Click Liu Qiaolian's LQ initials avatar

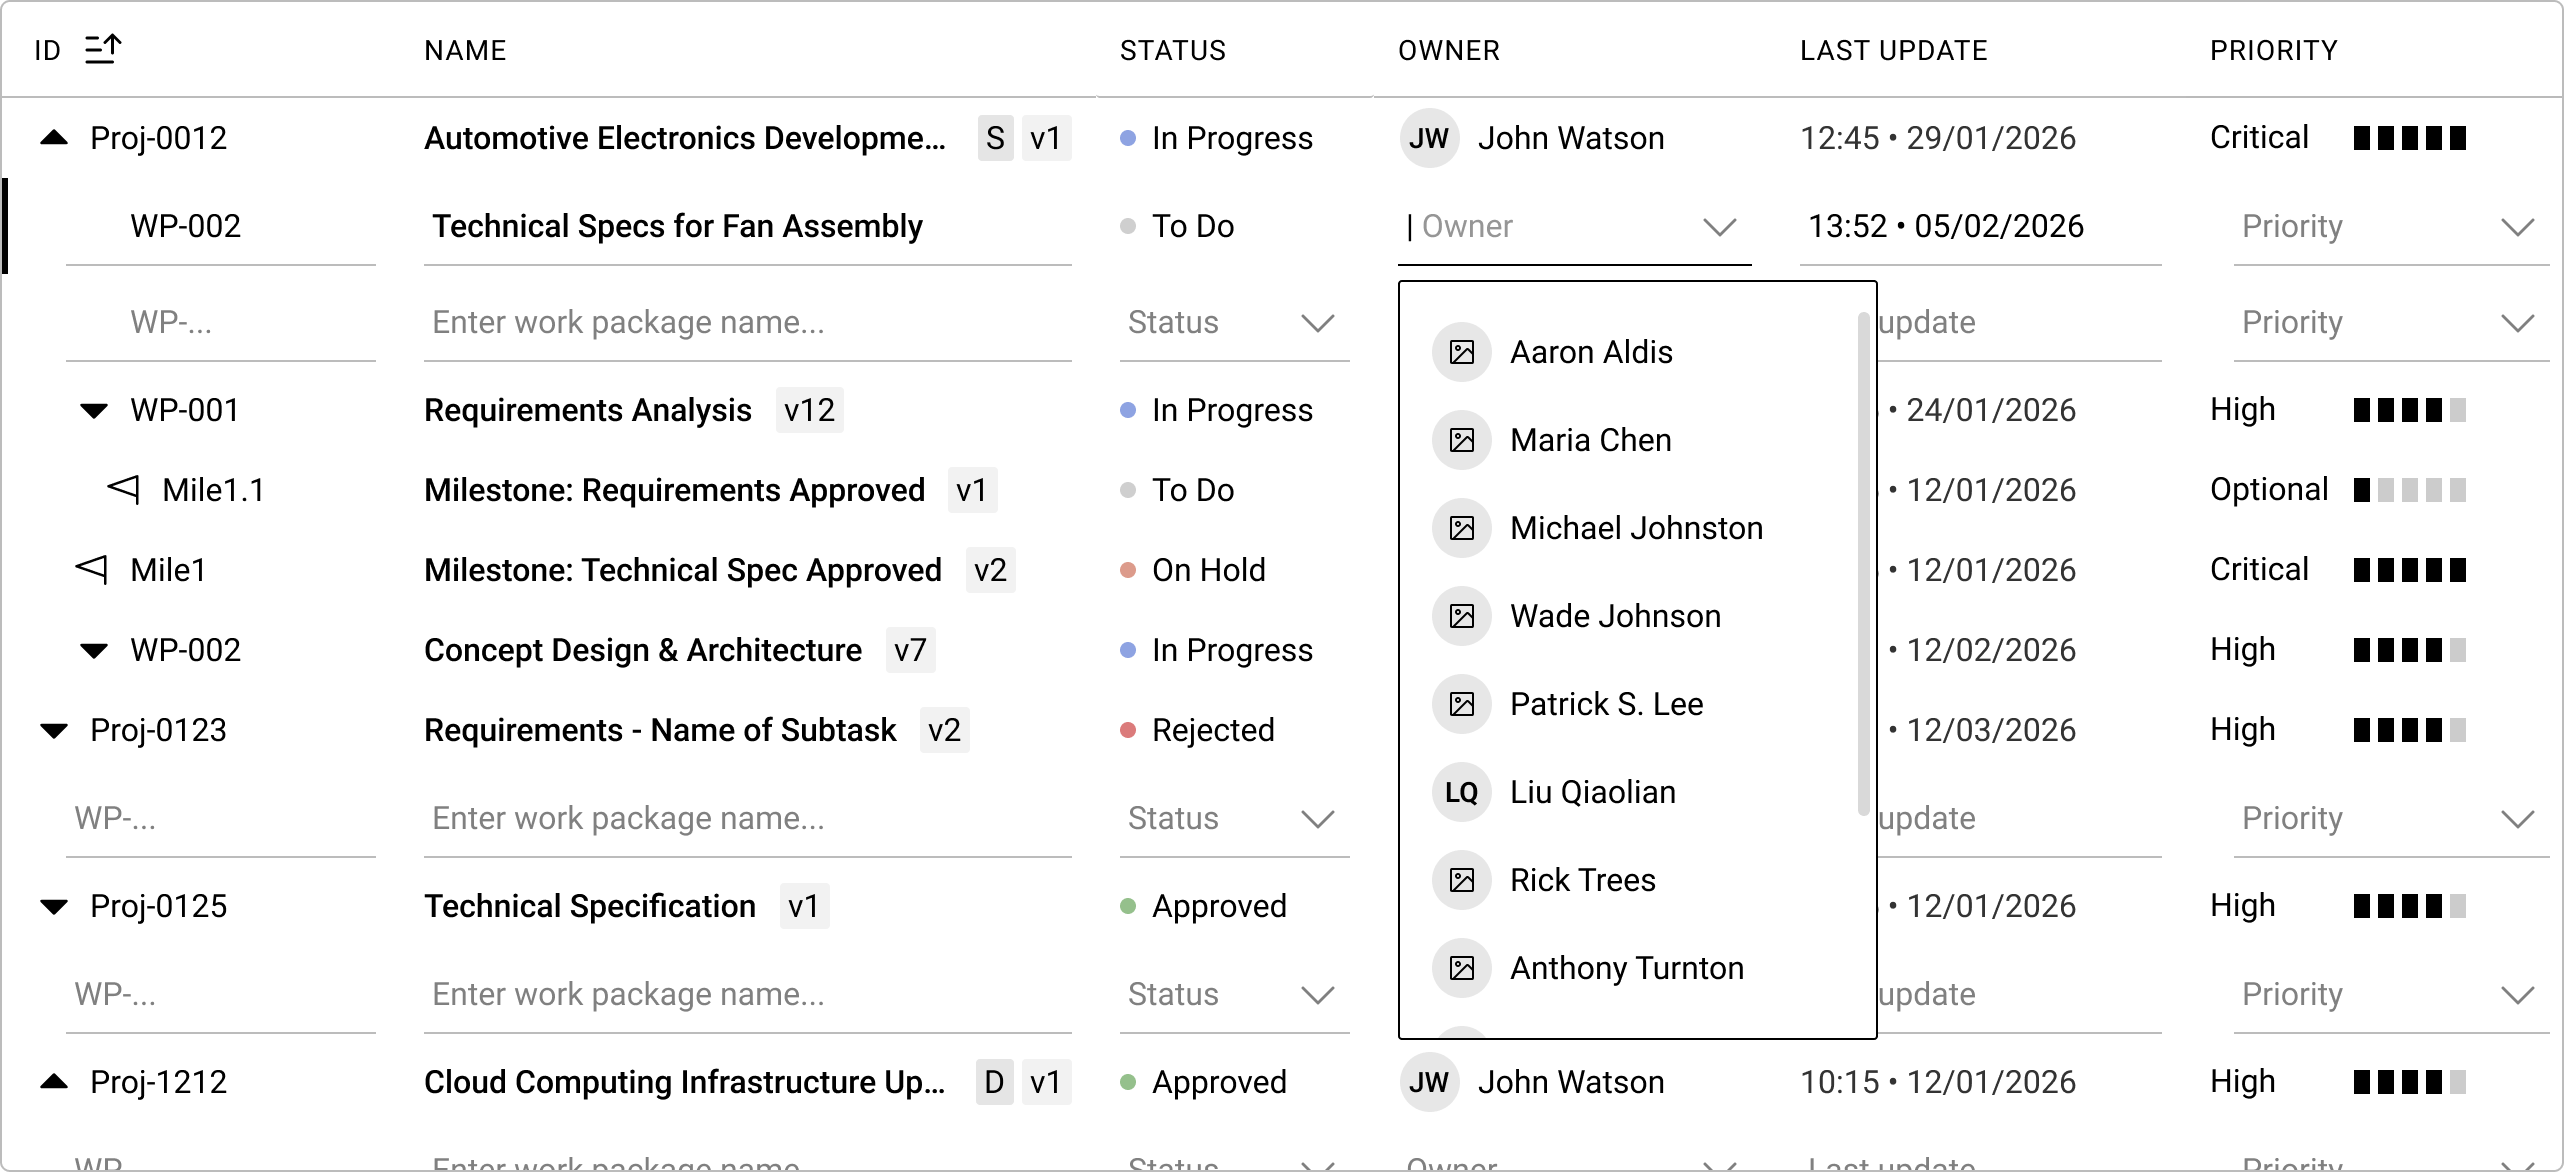[x=1462, y=791]
